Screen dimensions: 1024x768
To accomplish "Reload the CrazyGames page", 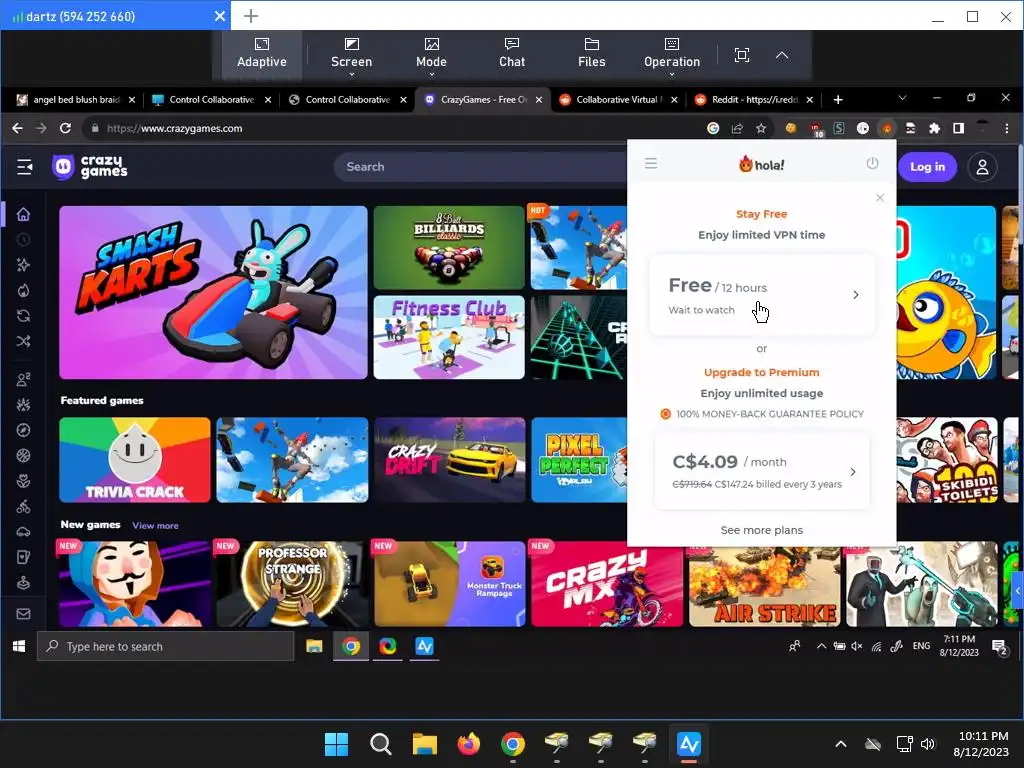I will pyautogui.click(x=65, y=129).
